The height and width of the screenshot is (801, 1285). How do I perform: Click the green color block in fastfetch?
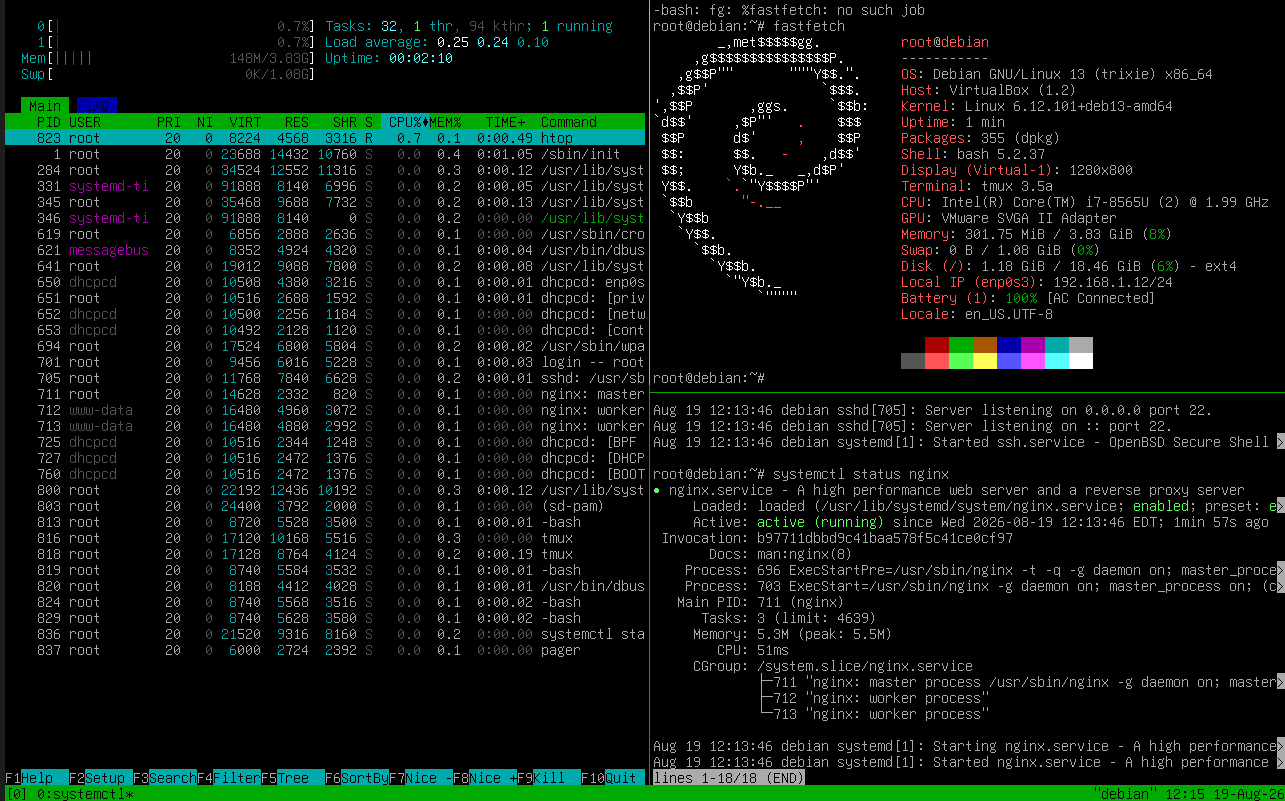tap(961, 345)
